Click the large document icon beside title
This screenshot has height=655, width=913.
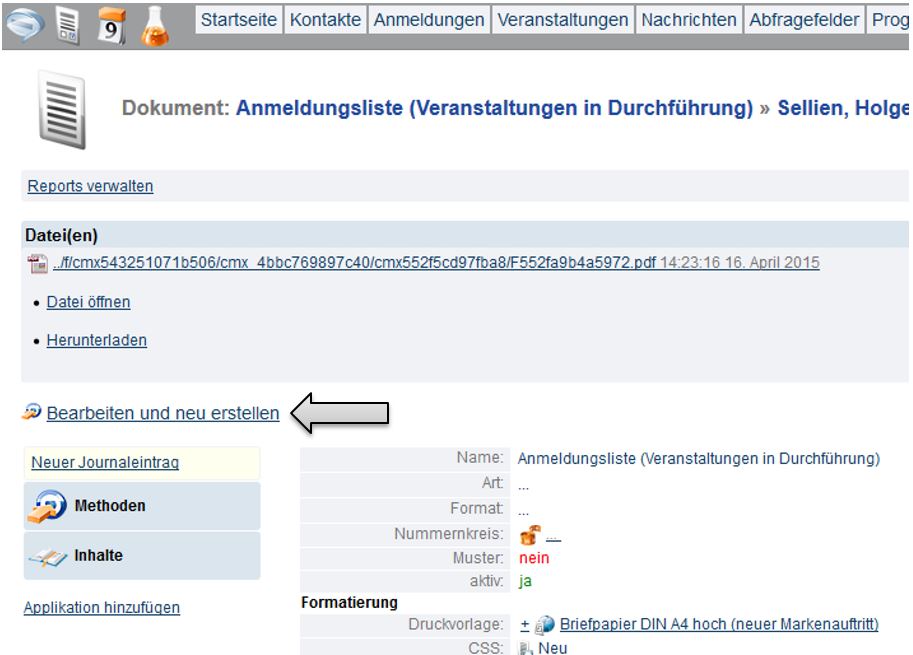(x=62, y=109)
